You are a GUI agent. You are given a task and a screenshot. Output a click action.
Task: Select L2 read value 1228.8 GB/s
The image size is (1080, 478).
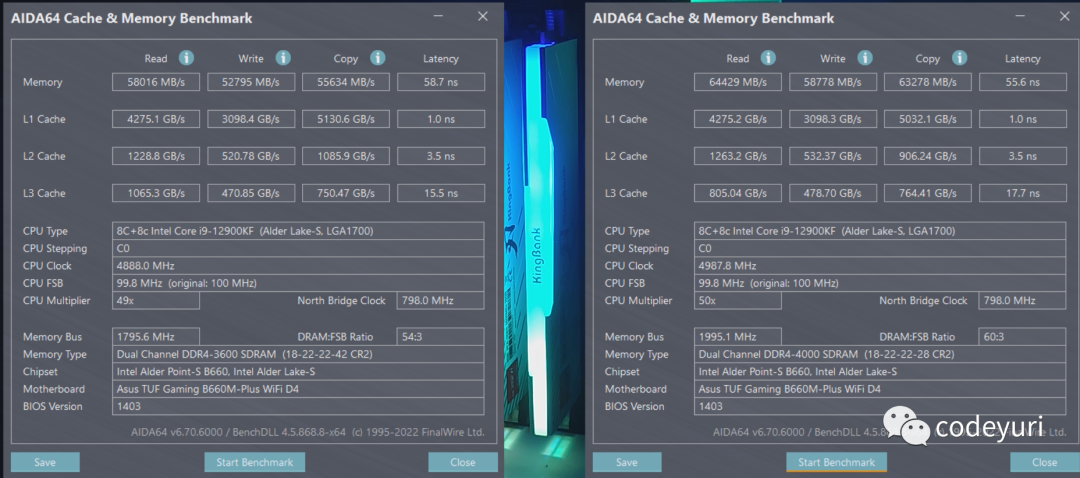coord(156,156)
